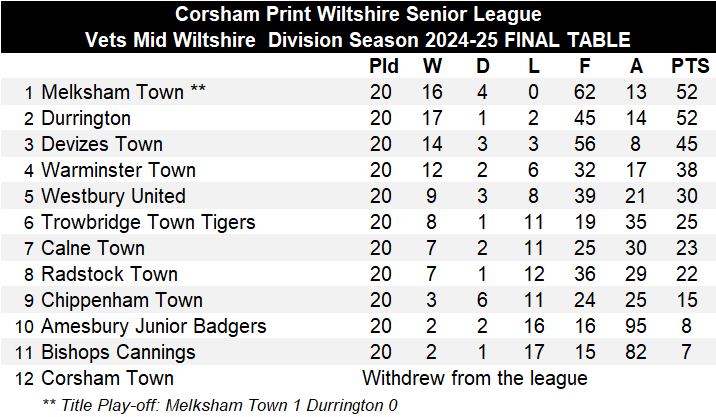Select Trowbridge Town Tigers in the table
The height and width of the screenshot is (417, 716).
tap(148, 222)
